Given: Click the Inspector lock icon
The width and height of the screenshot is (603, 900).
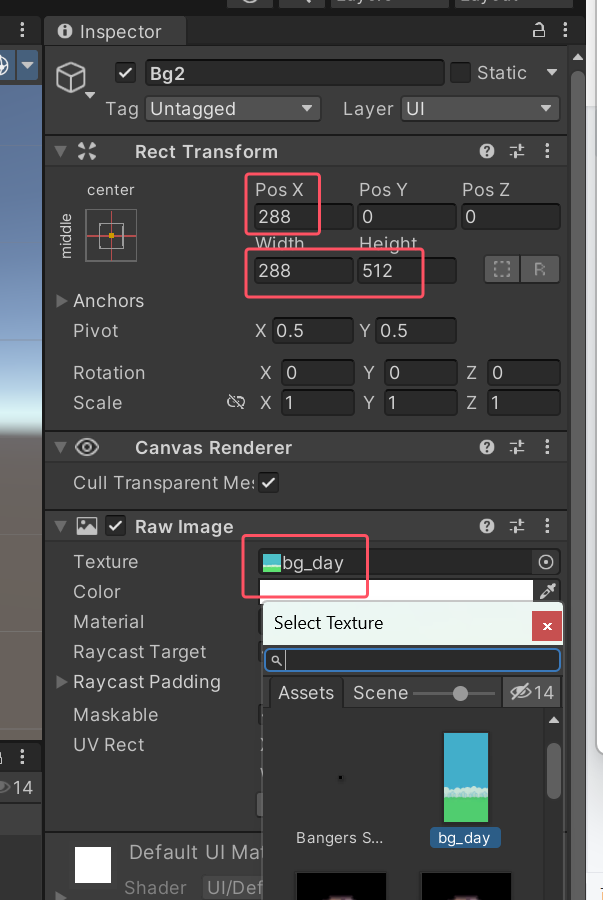Looking at the screenshot, I should click(539, 31).
